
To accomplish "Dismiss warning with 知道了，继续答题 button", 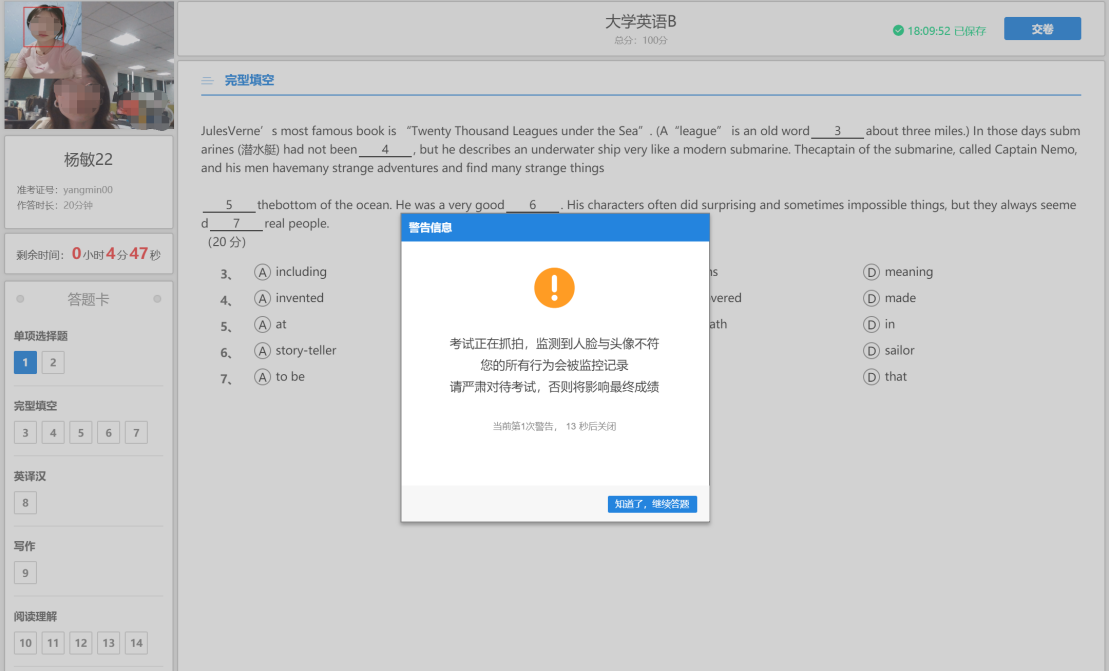I will pyautogui.click(x=652, y=504).
